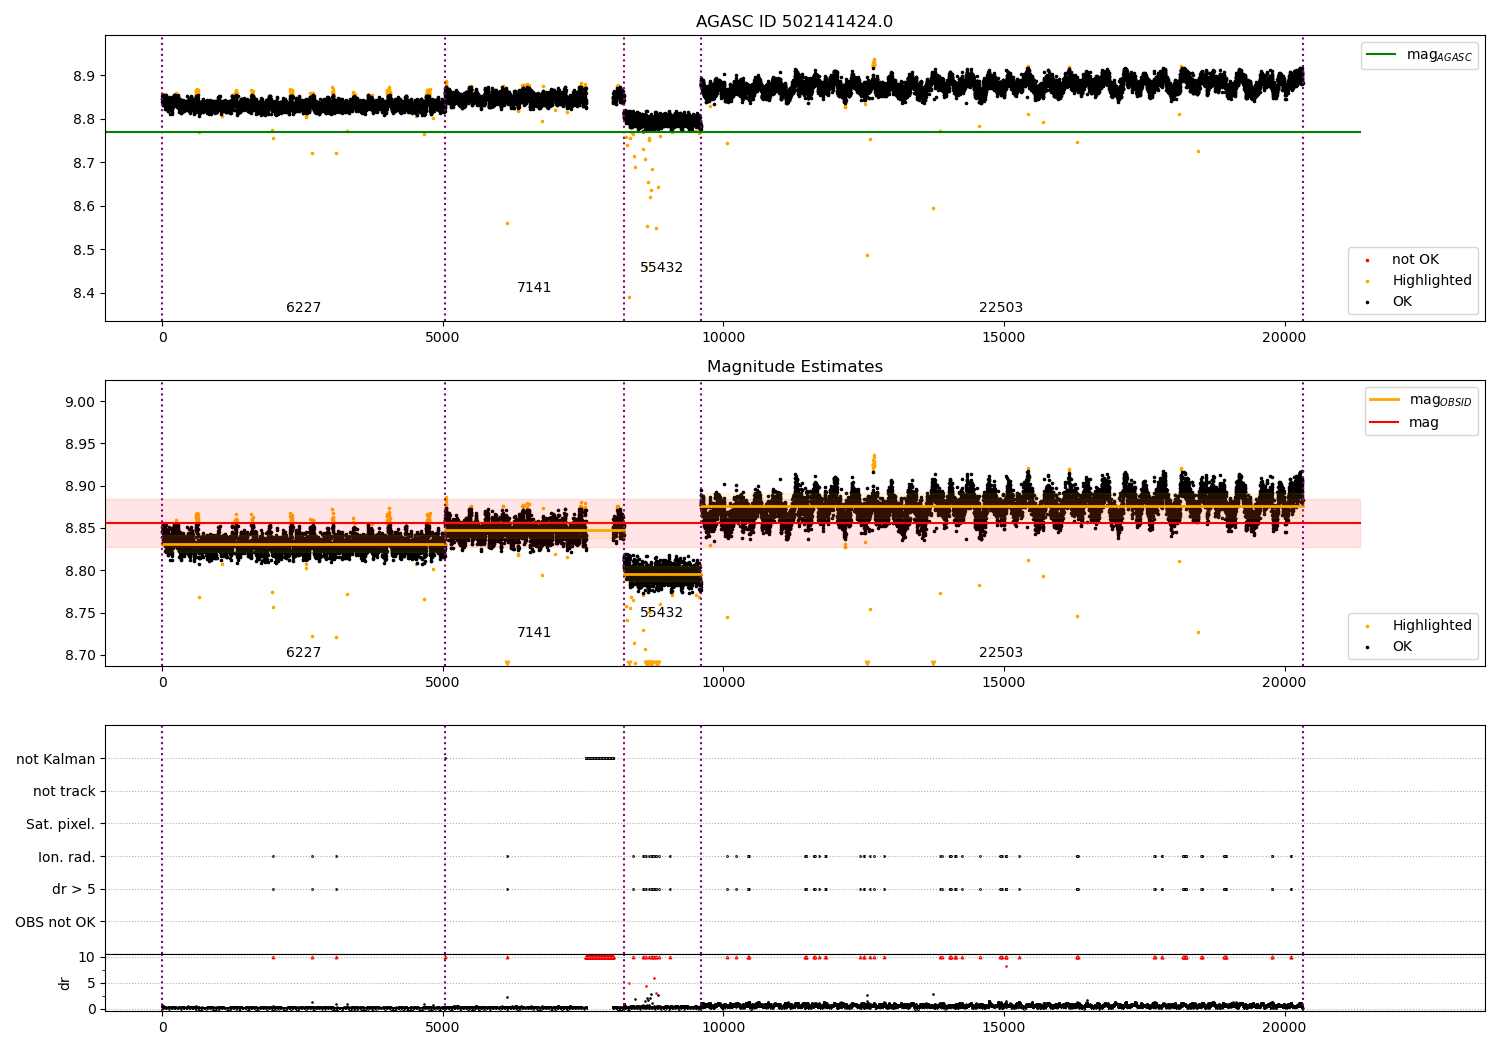Click the 8.9 y-axis tick label

pyautogui.click(x=84, y=76)
